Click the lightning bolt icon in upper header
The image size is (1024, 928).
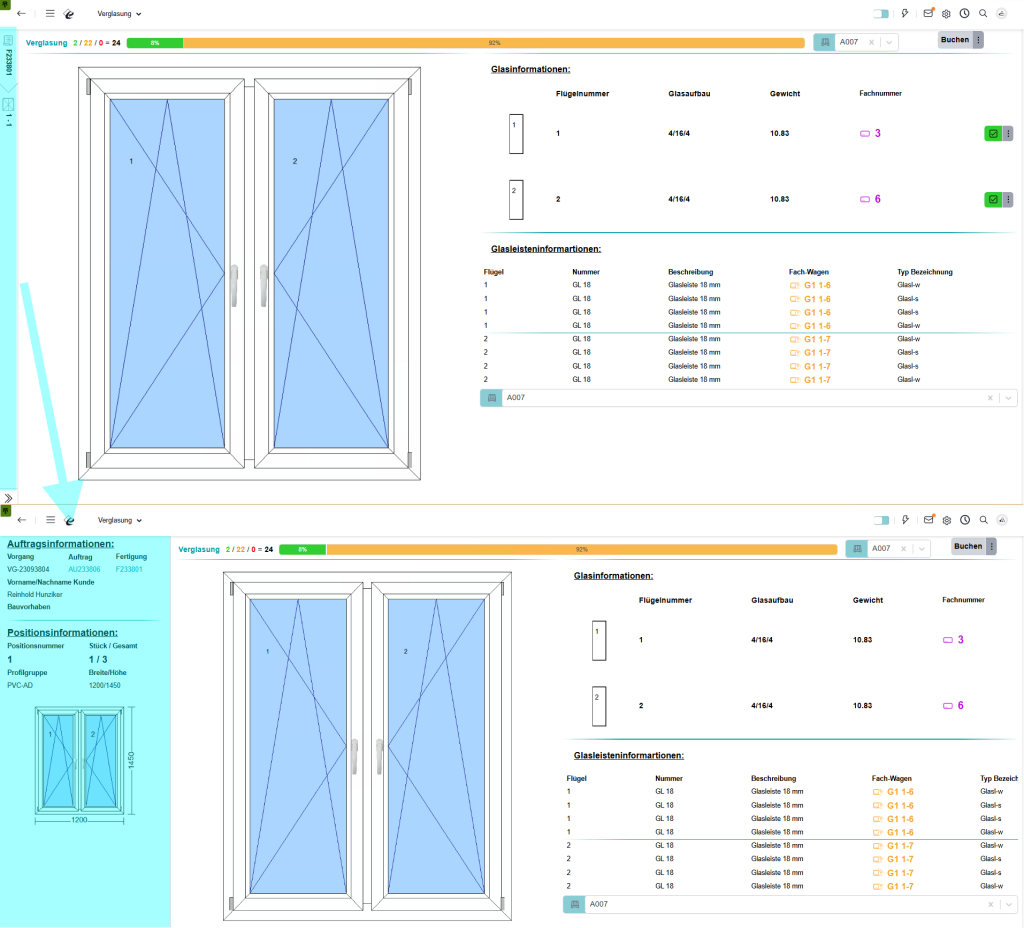905,14
